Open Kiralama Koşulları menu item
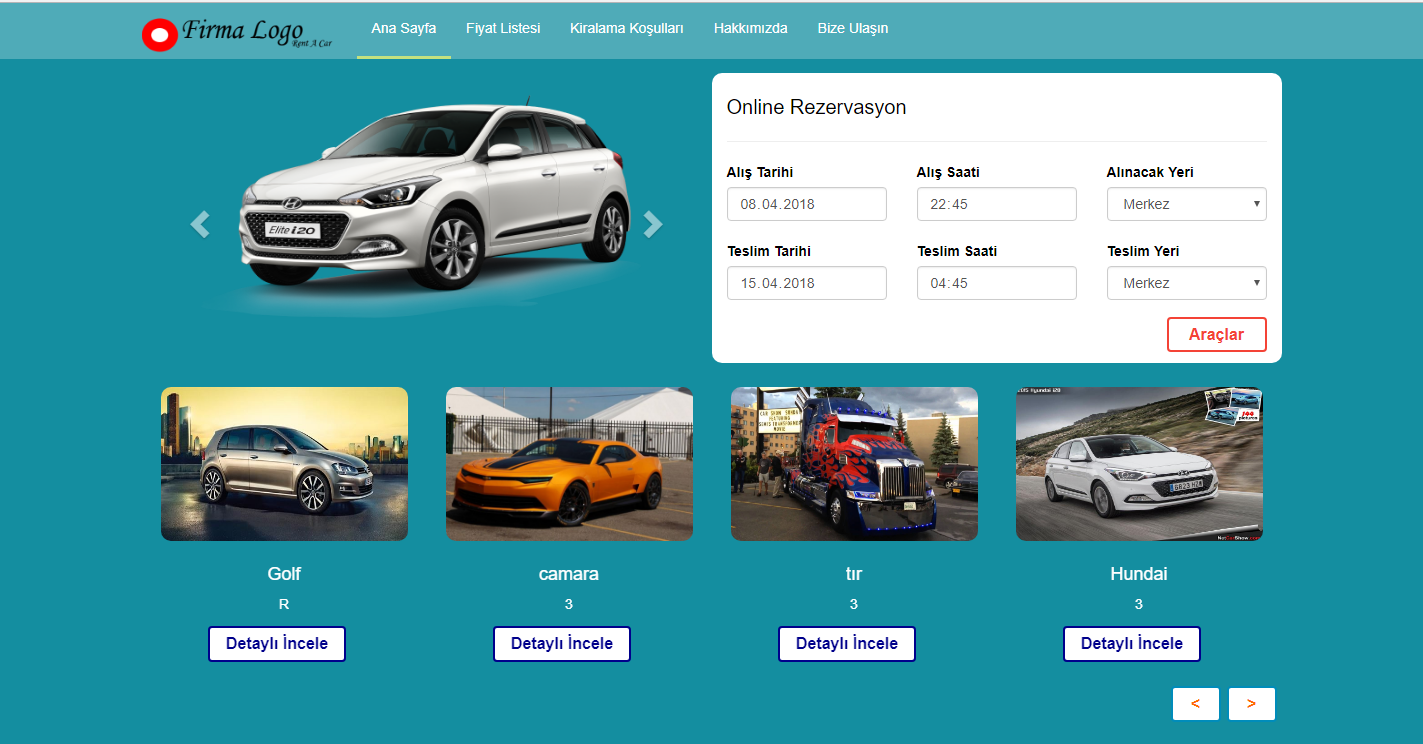The height and width of the screenshot is (744, 1423). point(627,28)
